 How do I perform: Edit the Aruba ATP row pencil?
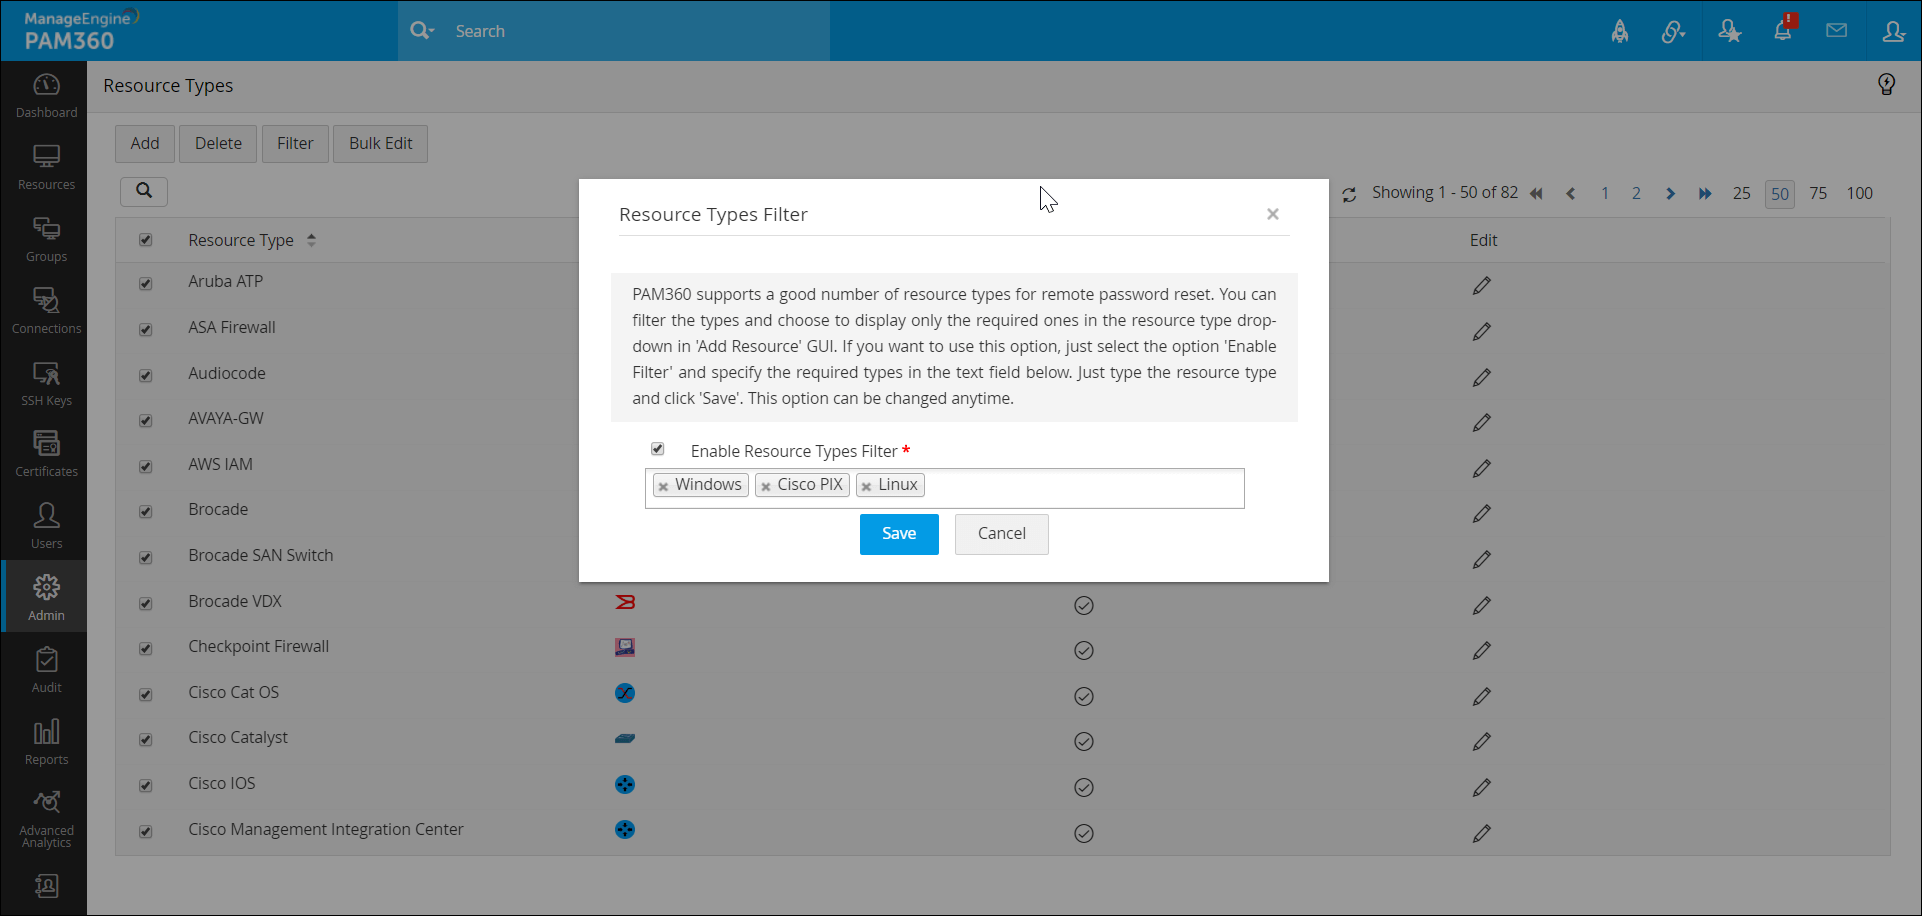pos(1482,286)
